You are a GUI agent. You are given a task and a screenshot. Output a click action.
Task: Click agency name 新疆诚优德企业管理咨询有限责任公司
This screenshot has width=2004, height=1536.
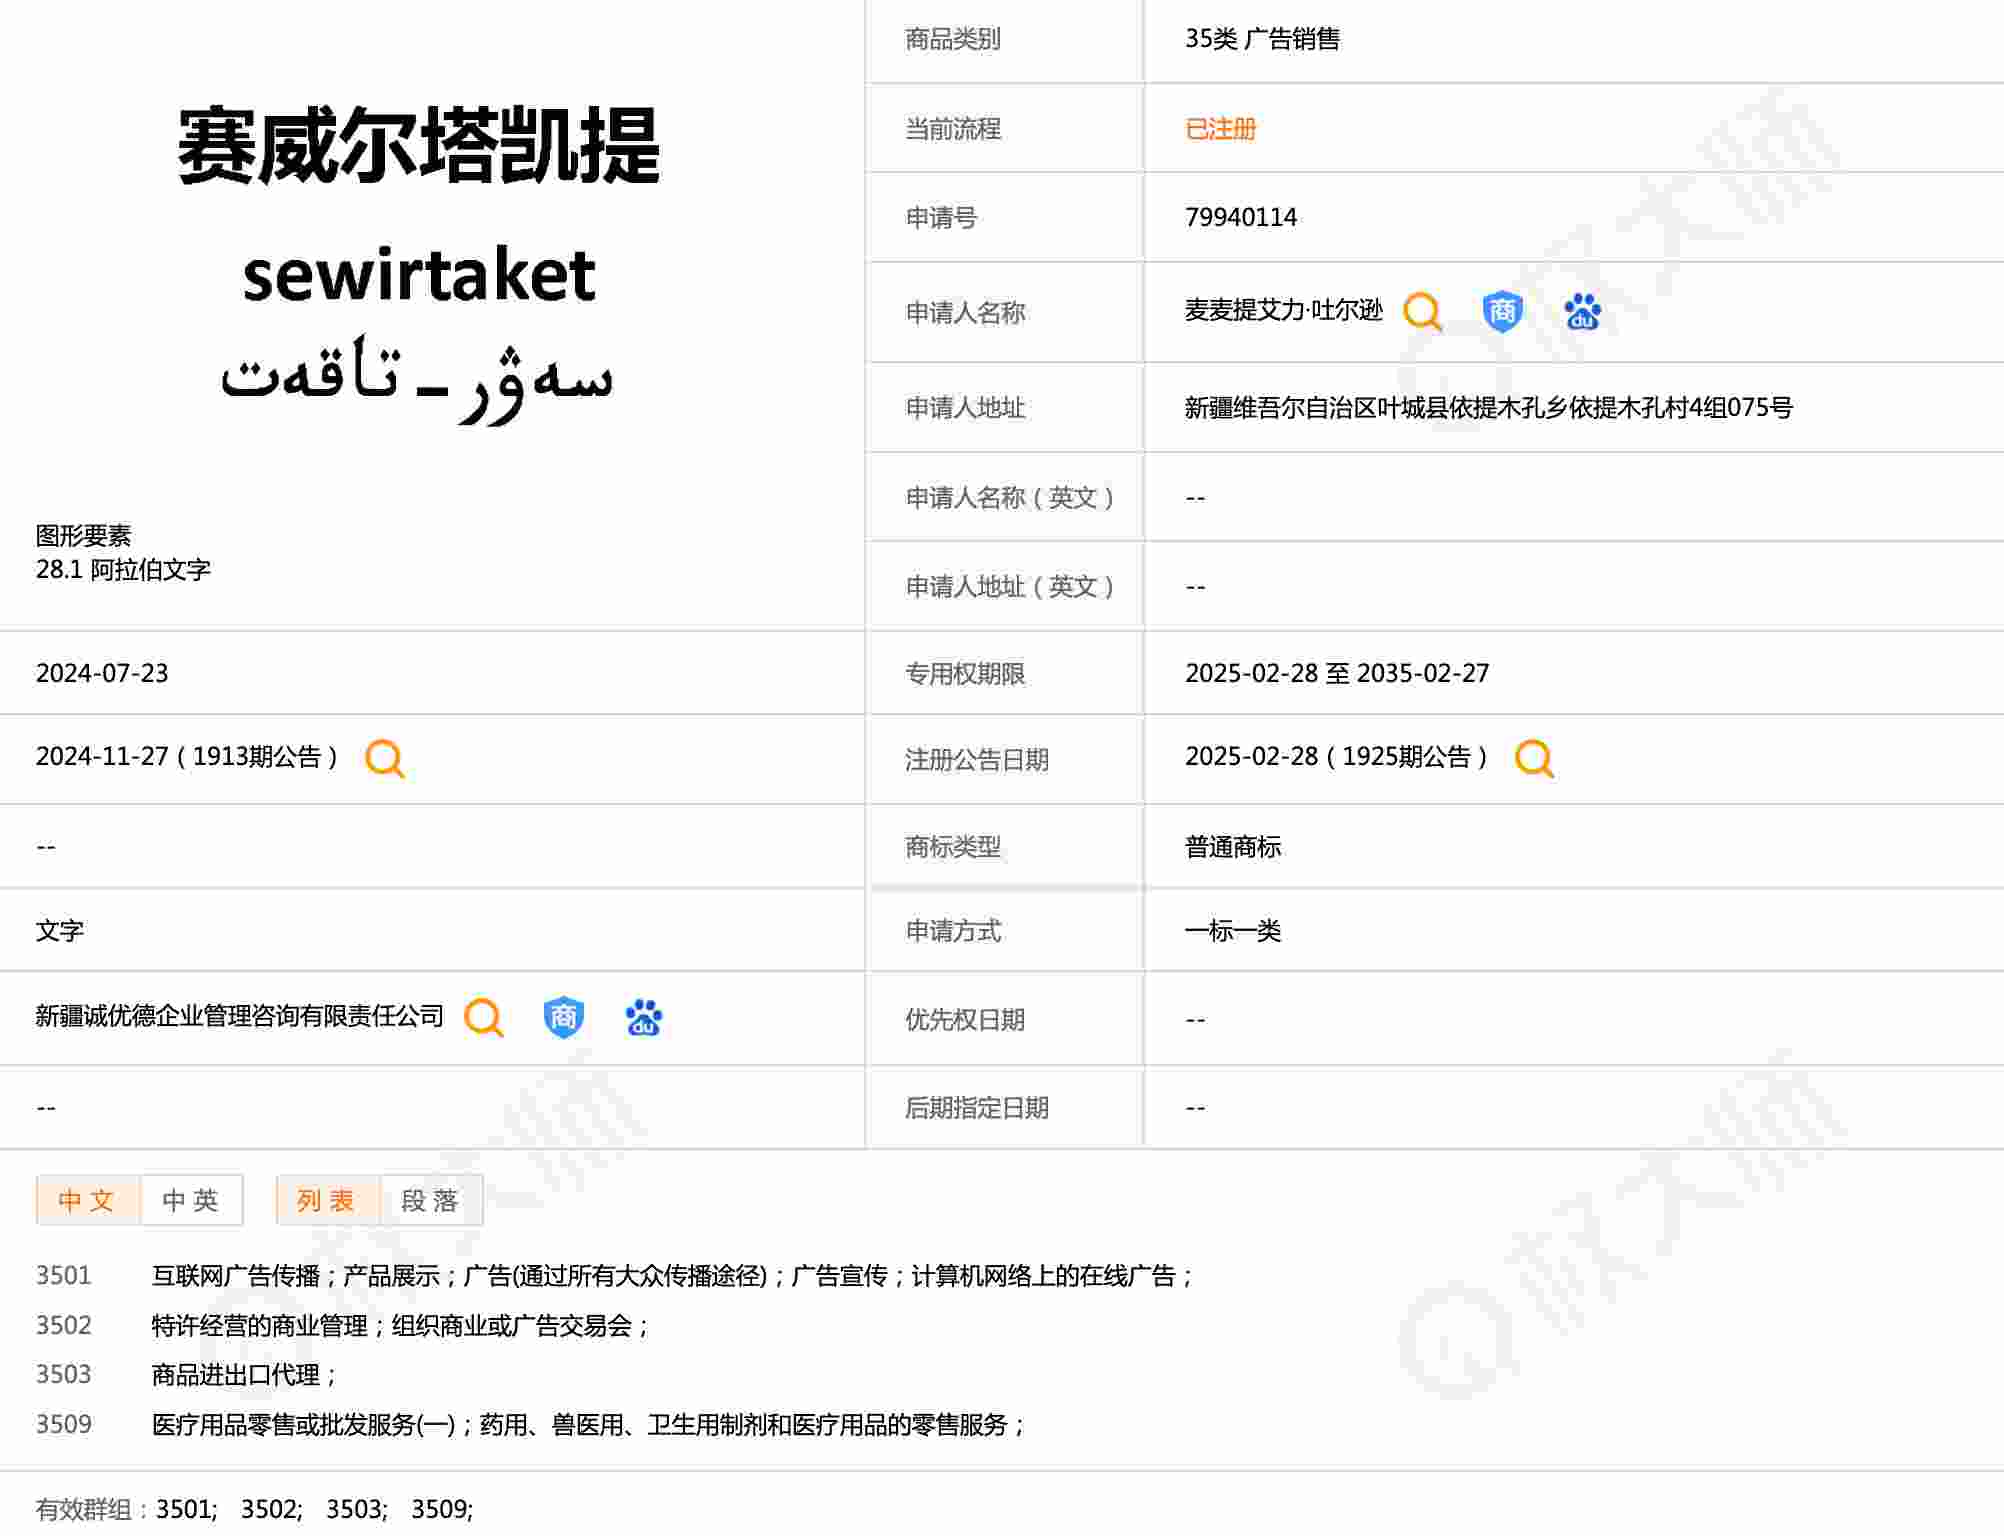(x=239, y=1017)
